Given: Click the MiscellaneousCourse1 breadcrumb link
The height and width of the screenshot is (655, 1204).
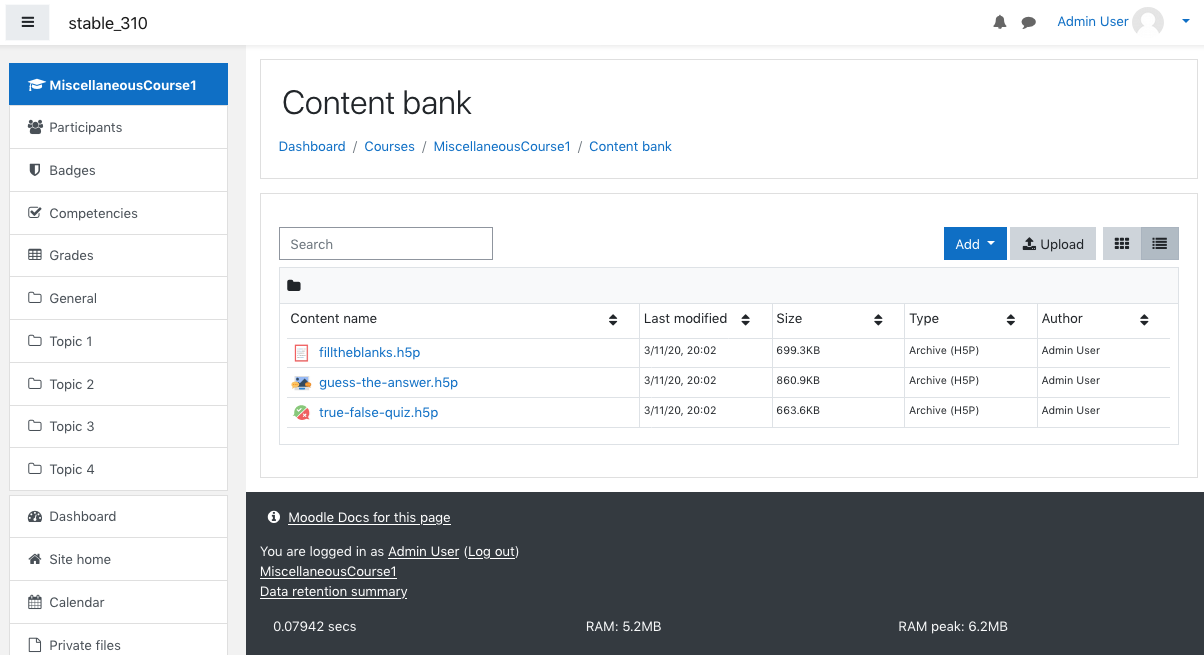Looking at the screenshot, I should [502, 146].
